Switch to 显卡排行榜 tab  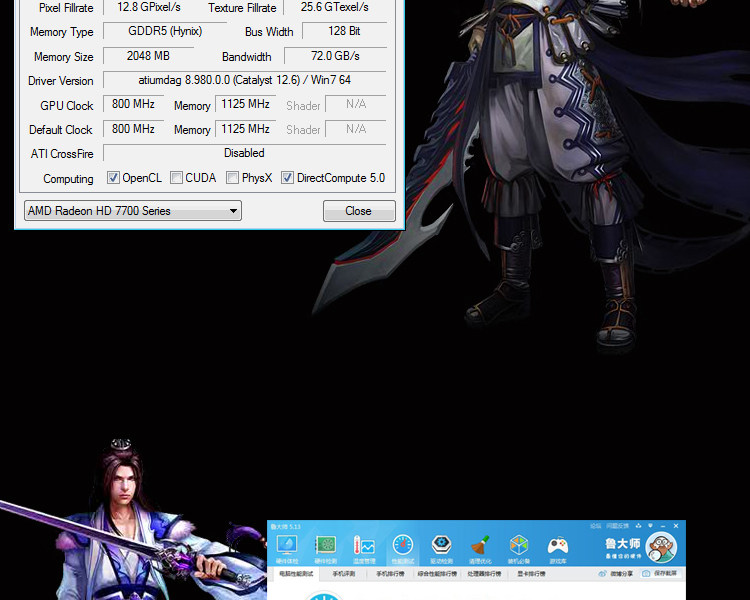click(x=531, y=573)
